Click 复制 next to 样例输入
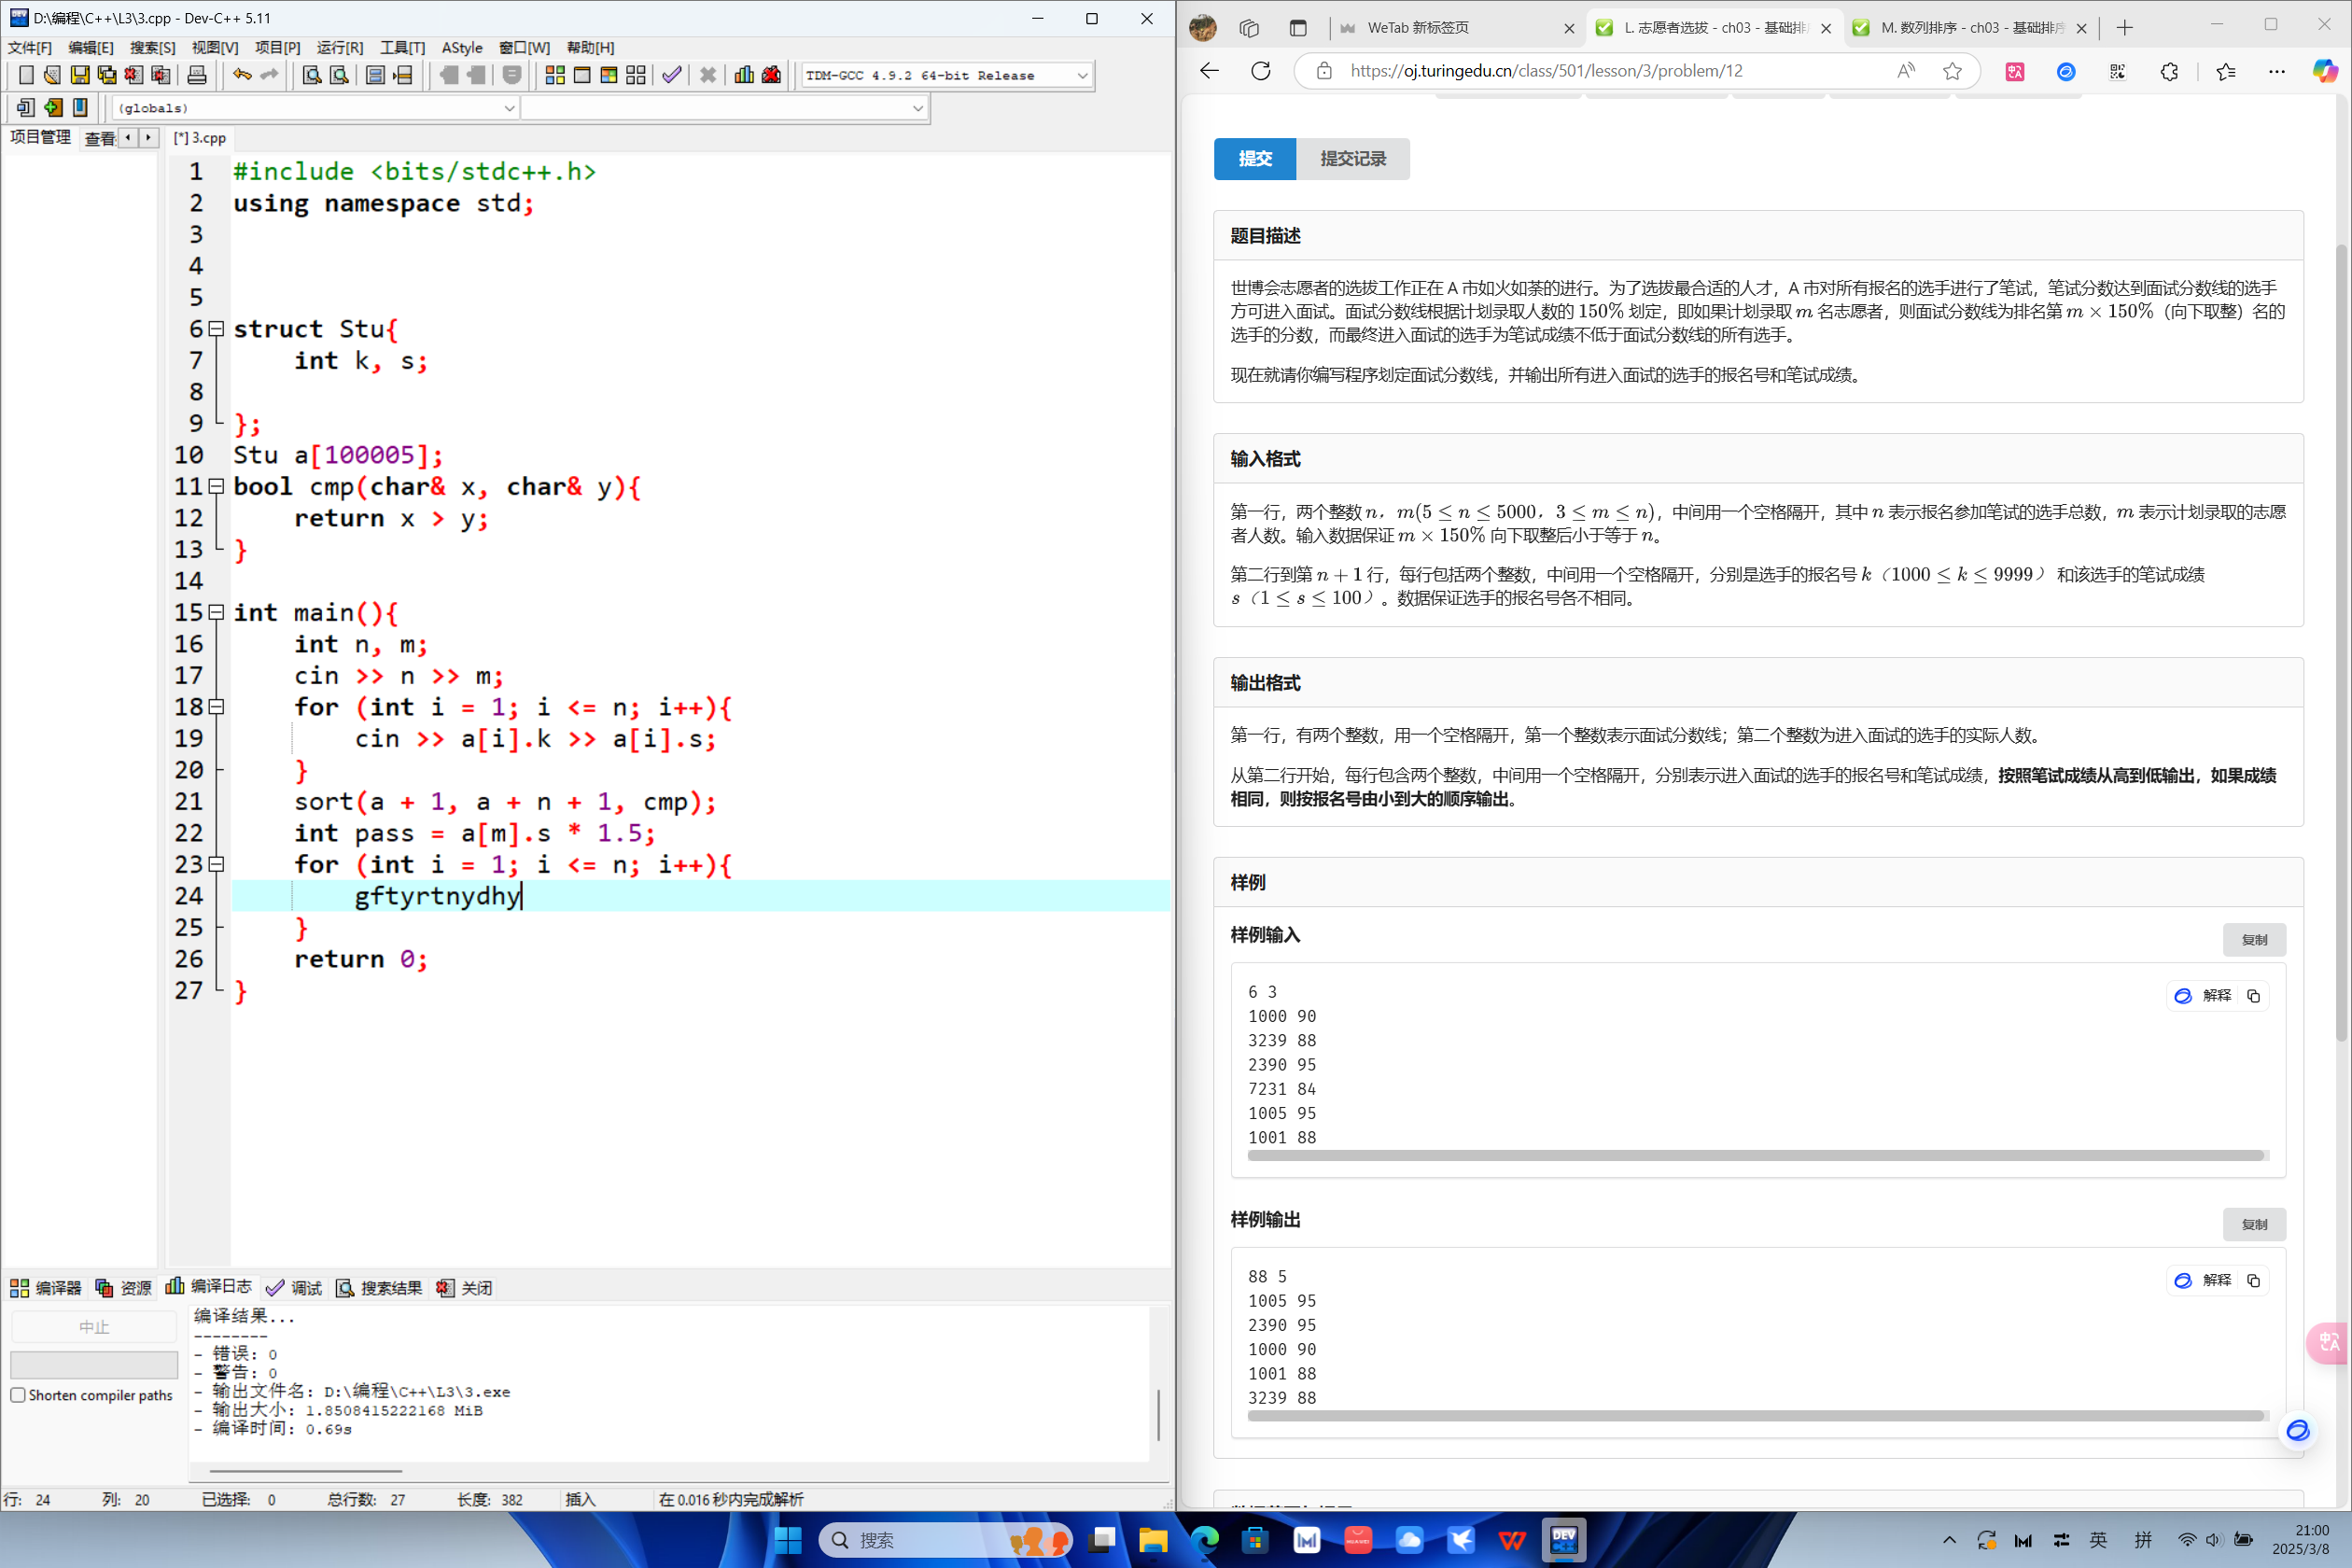Image resolution: width=2352 pixels, height=1568 pixels. coord(2254,940)
